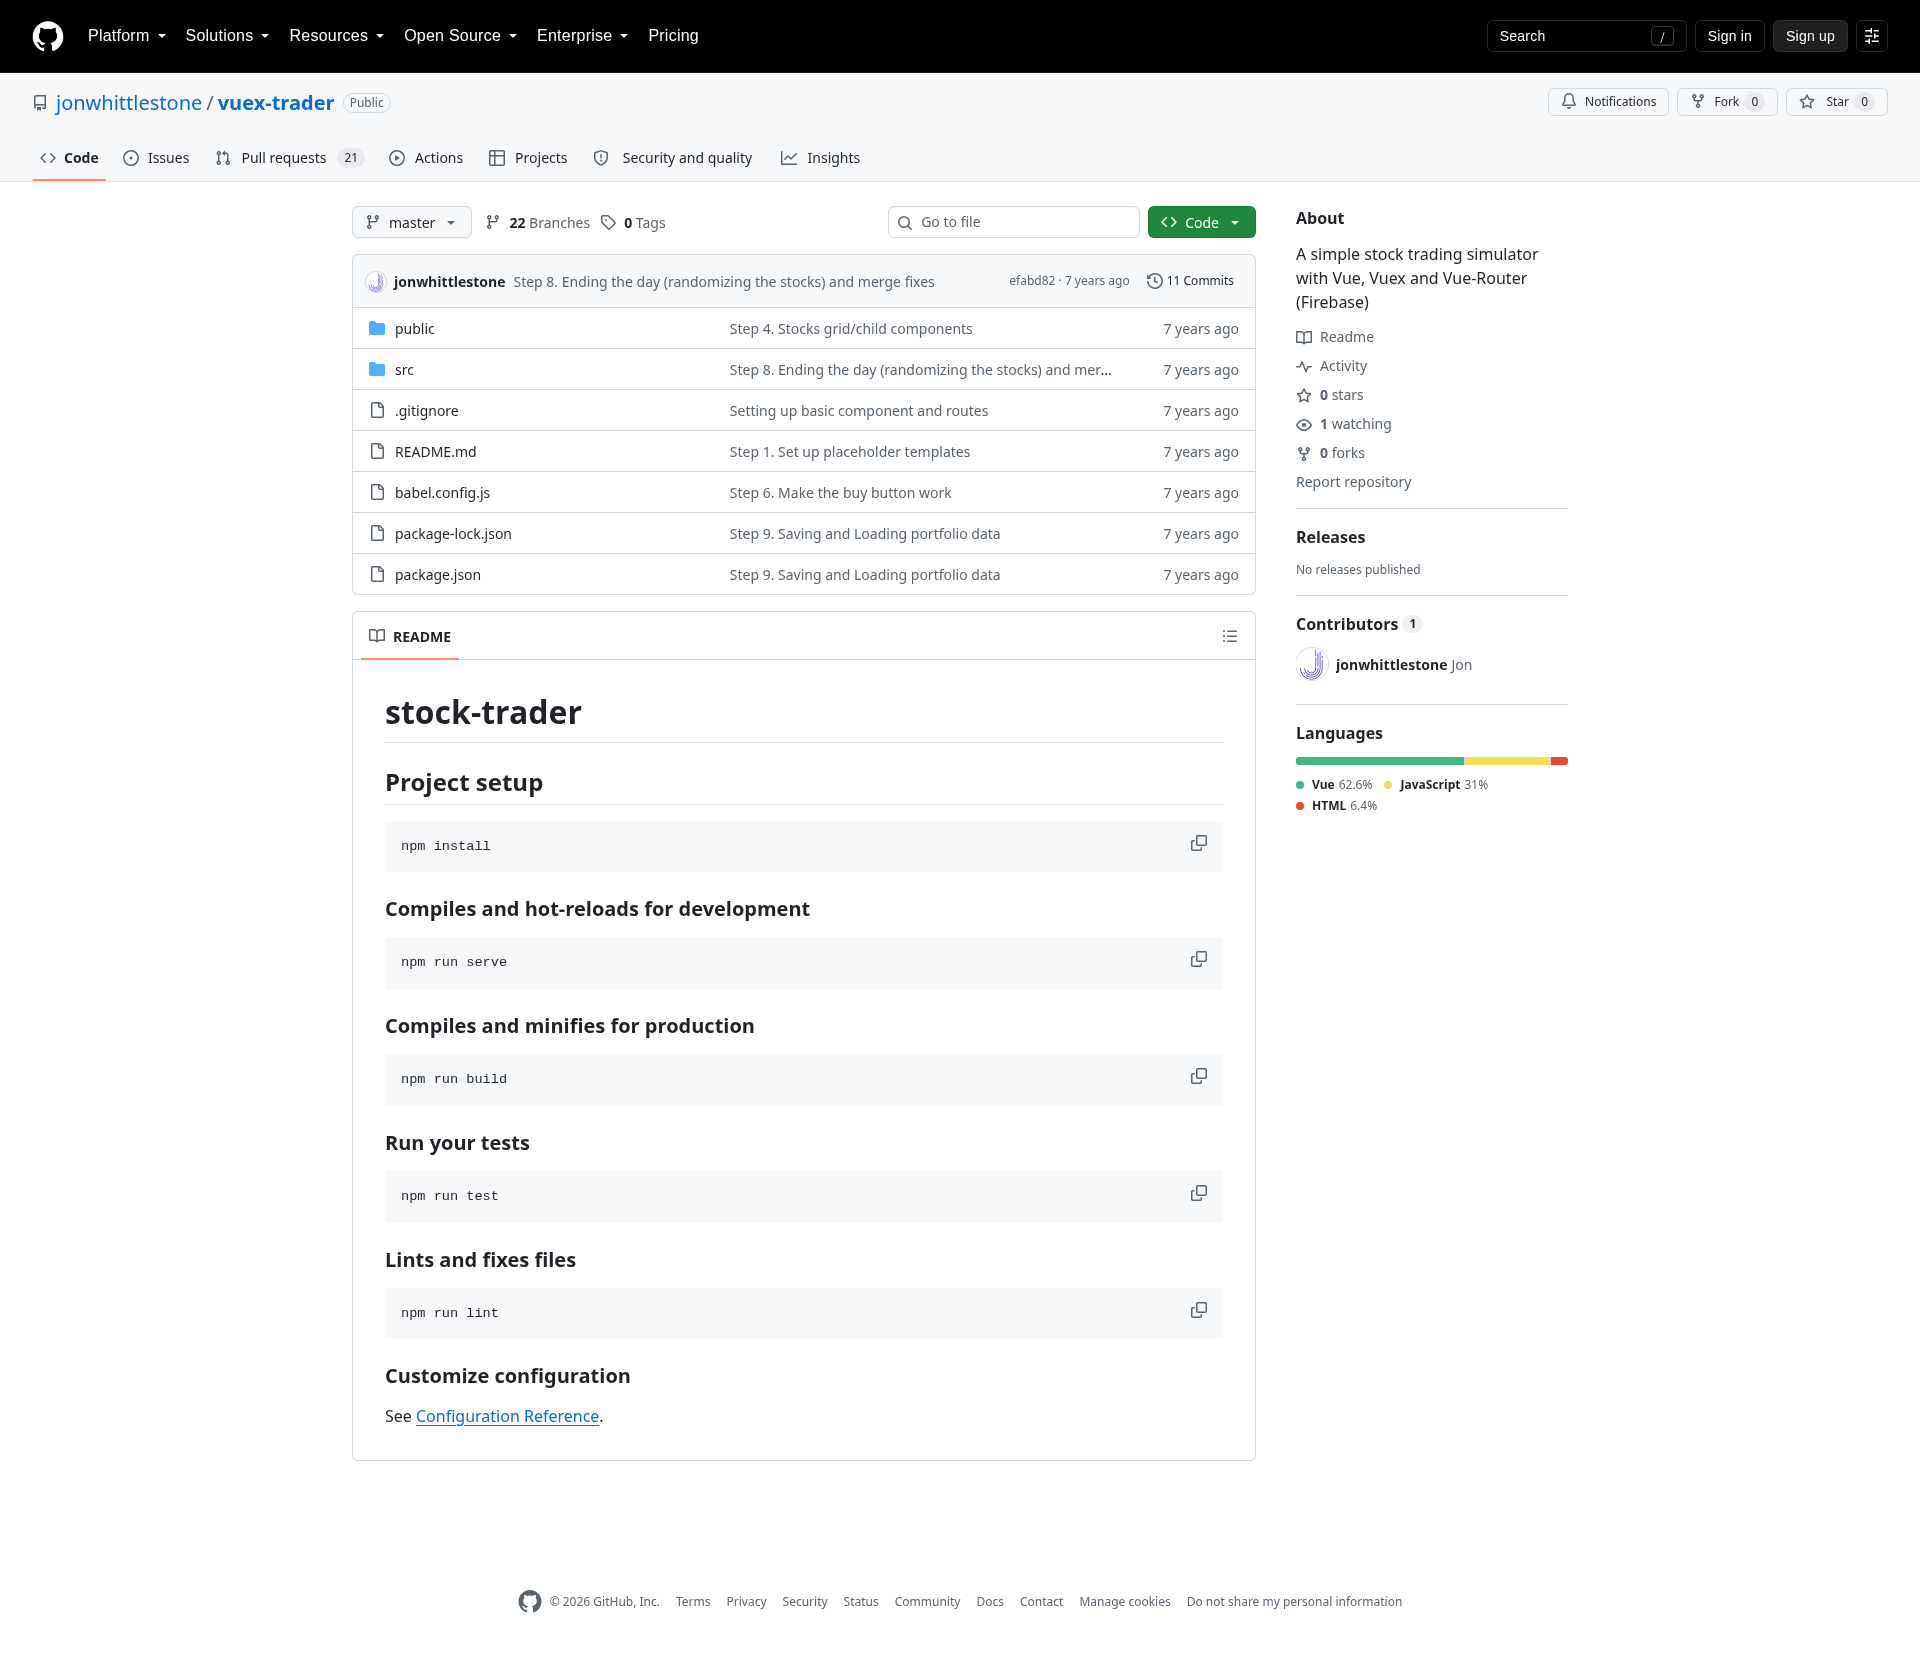1920x1654 pixels.
Task: Open the src folder
Action: (x=404, y=370)
